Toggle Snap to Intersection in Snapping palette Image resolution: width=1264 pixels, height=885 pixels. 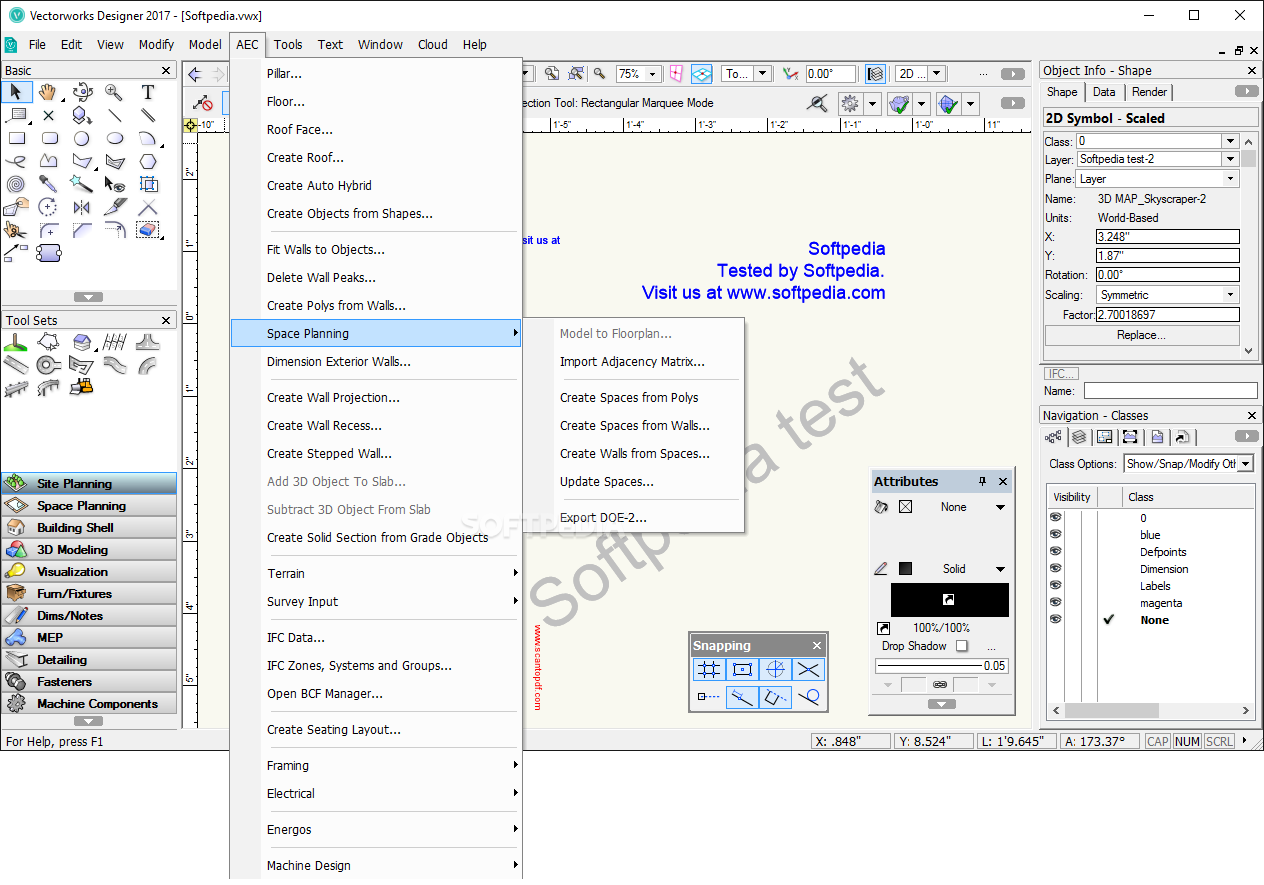(808, 670)
